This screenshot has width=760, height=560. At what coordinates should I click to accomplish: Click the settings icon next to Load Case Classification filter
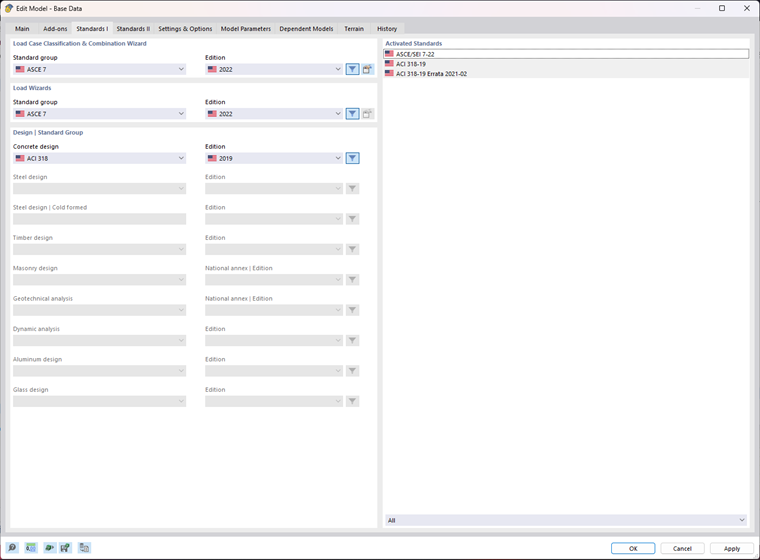[x=367, y=69]
